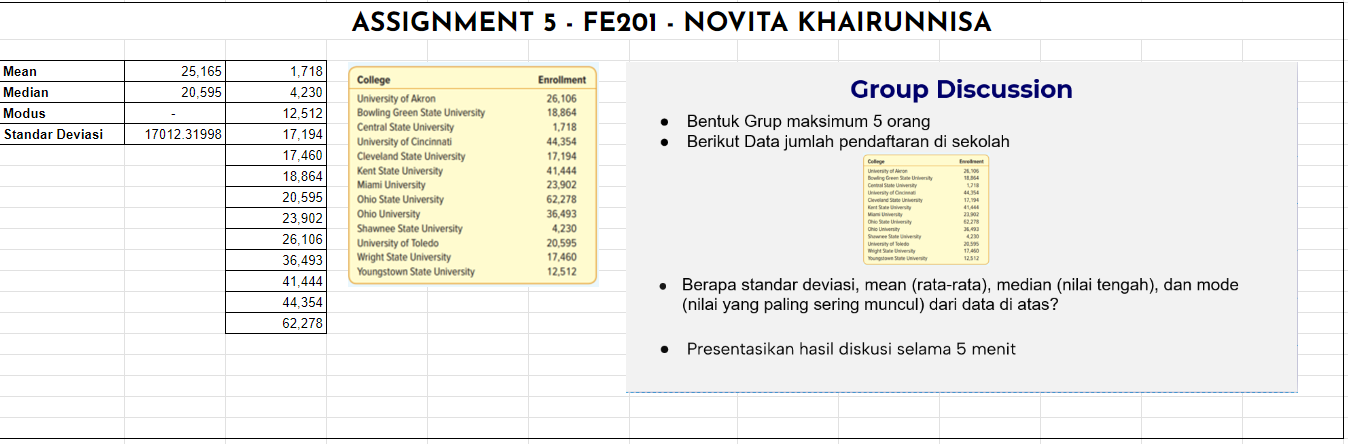This screenshot has width=1348, height=444.
Task: Select the Mean label cell
Action: coord(62,71)
